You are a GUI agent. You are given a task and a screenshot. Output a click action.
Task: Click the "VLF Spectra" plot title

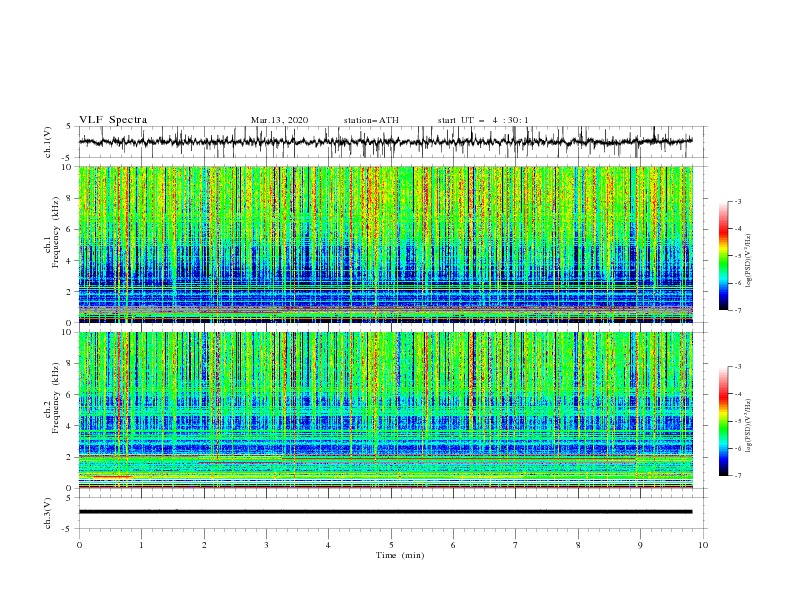point(113,120)
